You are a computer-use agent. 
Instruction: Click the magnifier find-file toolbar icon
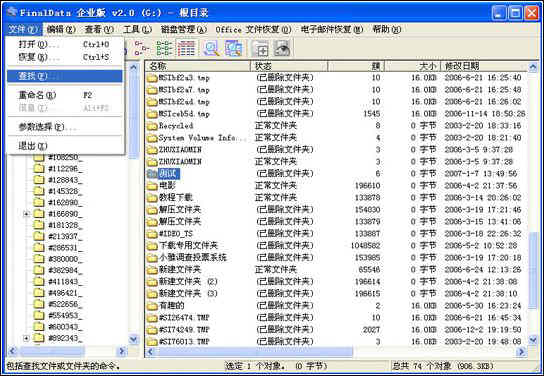click(x=211, y=48)
